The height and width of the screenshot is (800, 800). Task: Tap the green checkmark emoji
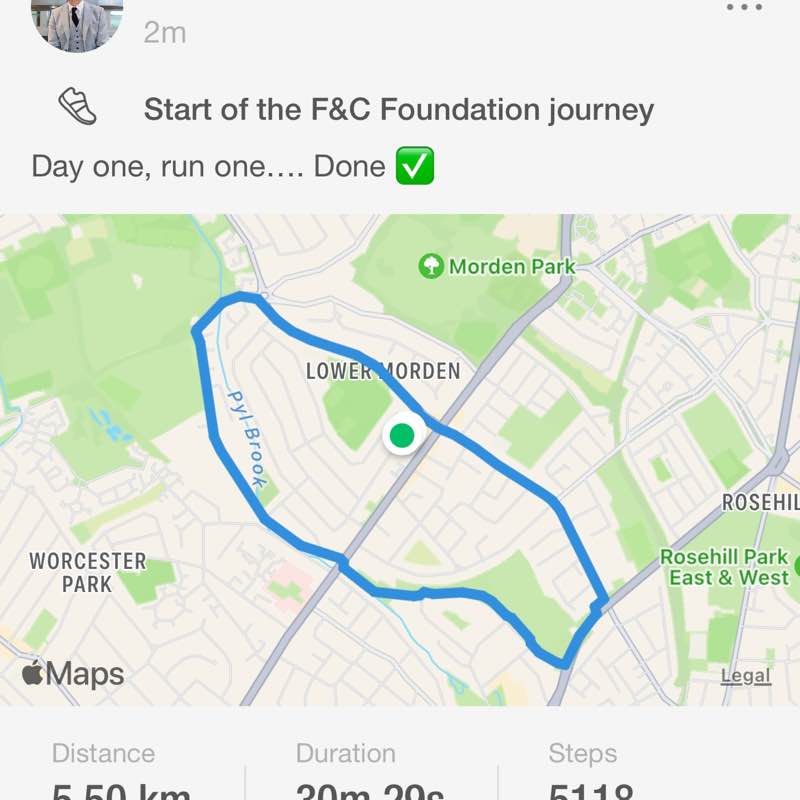pyautogui.click(x=415, y=166)
